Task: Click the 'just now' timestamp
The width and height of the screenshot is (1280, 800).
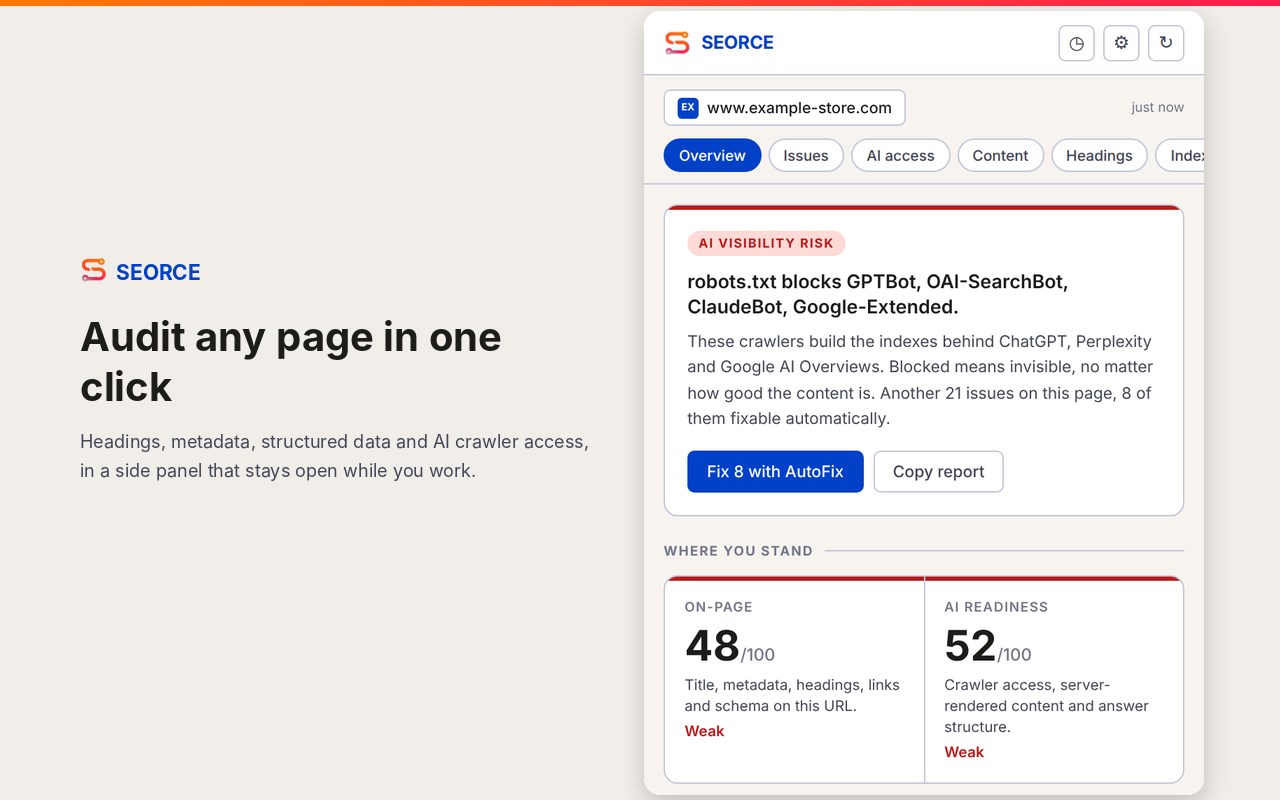Action: (1158, 107)
